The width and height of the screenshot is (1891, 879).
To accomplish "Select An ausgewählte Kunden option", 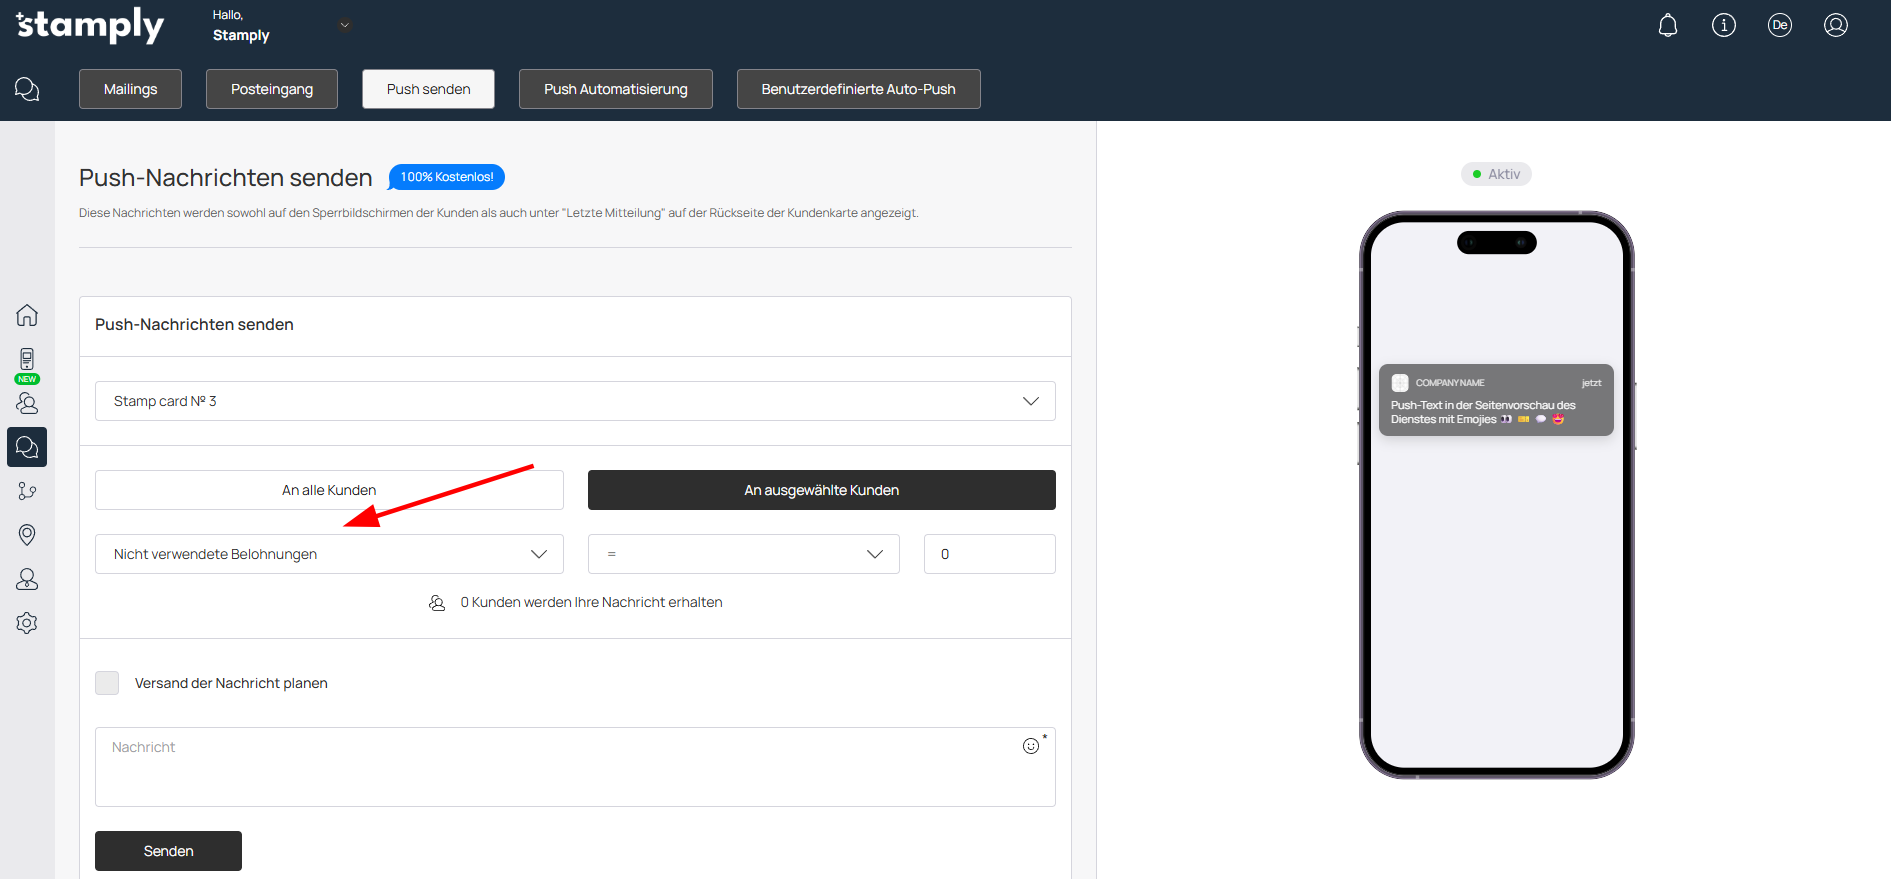I will point(821,490).
